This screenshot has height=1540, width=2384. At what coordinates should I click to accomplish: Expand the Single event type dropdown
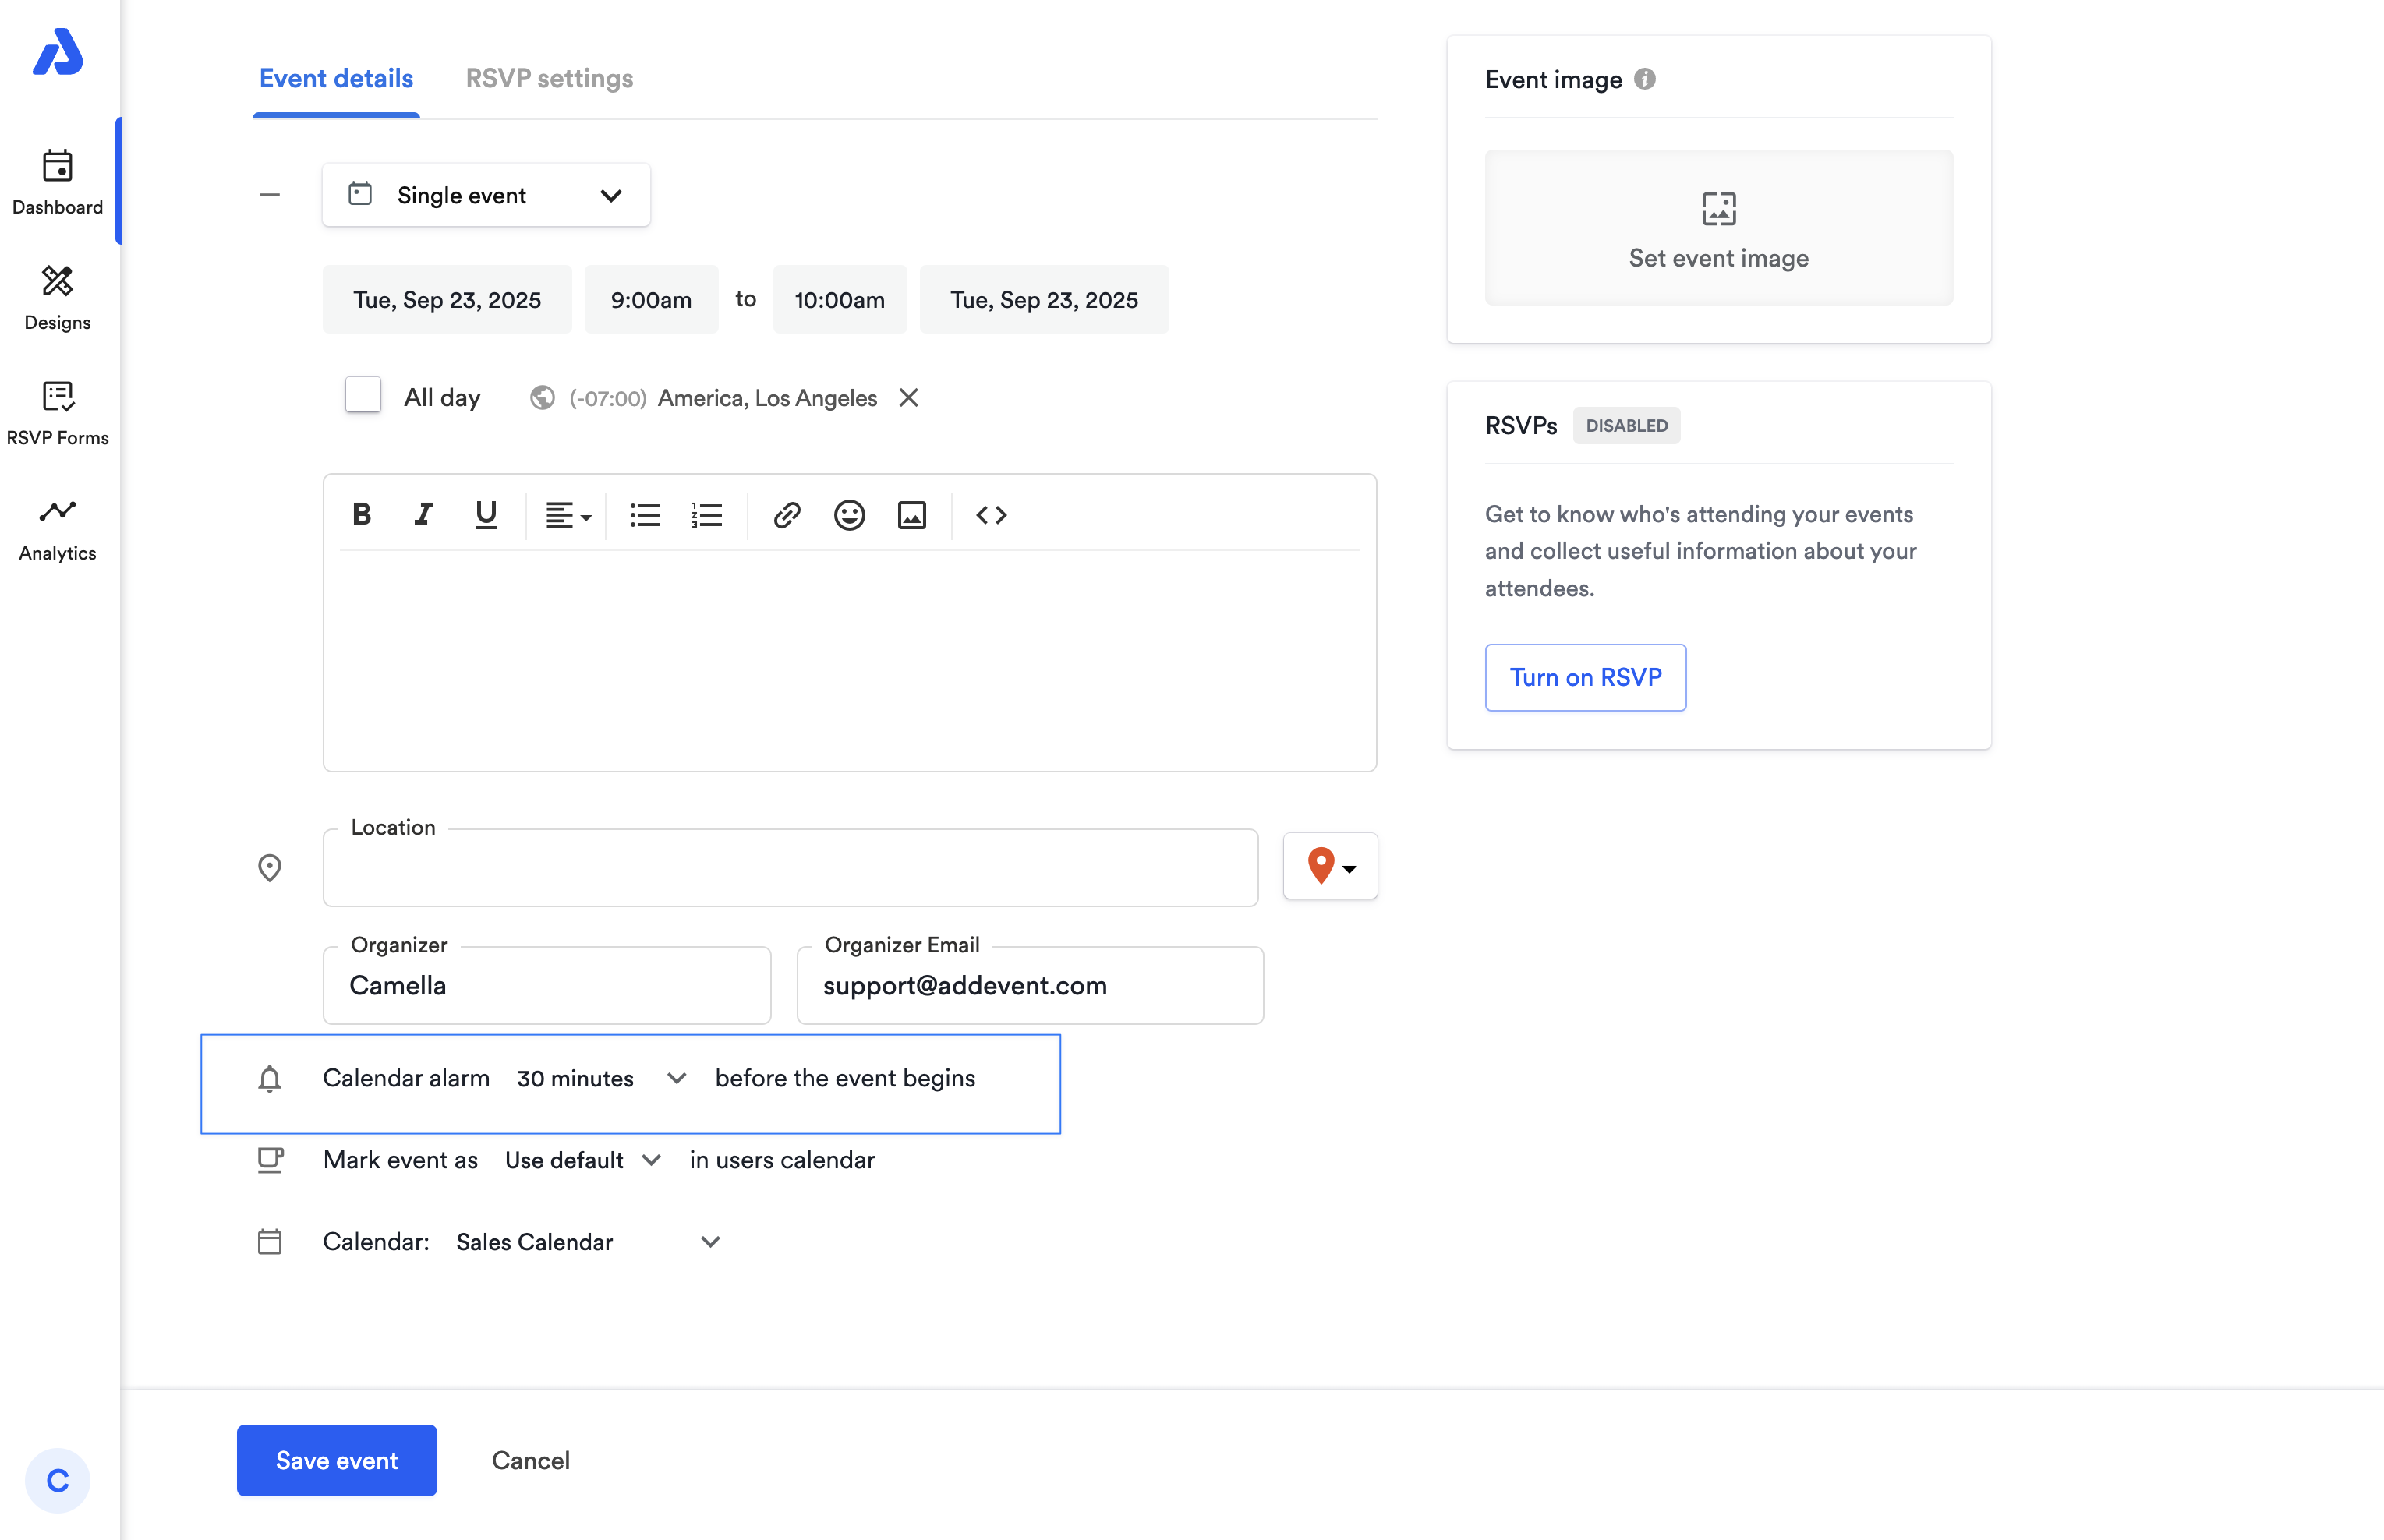coord(486,195)
